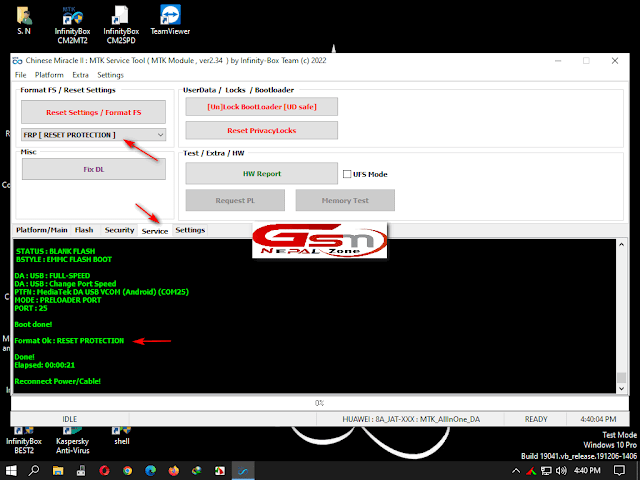The height and width of the screenshot is (480, 640).
Task: Open the S.N desktop folder icon
Action: tap(24, 20)
